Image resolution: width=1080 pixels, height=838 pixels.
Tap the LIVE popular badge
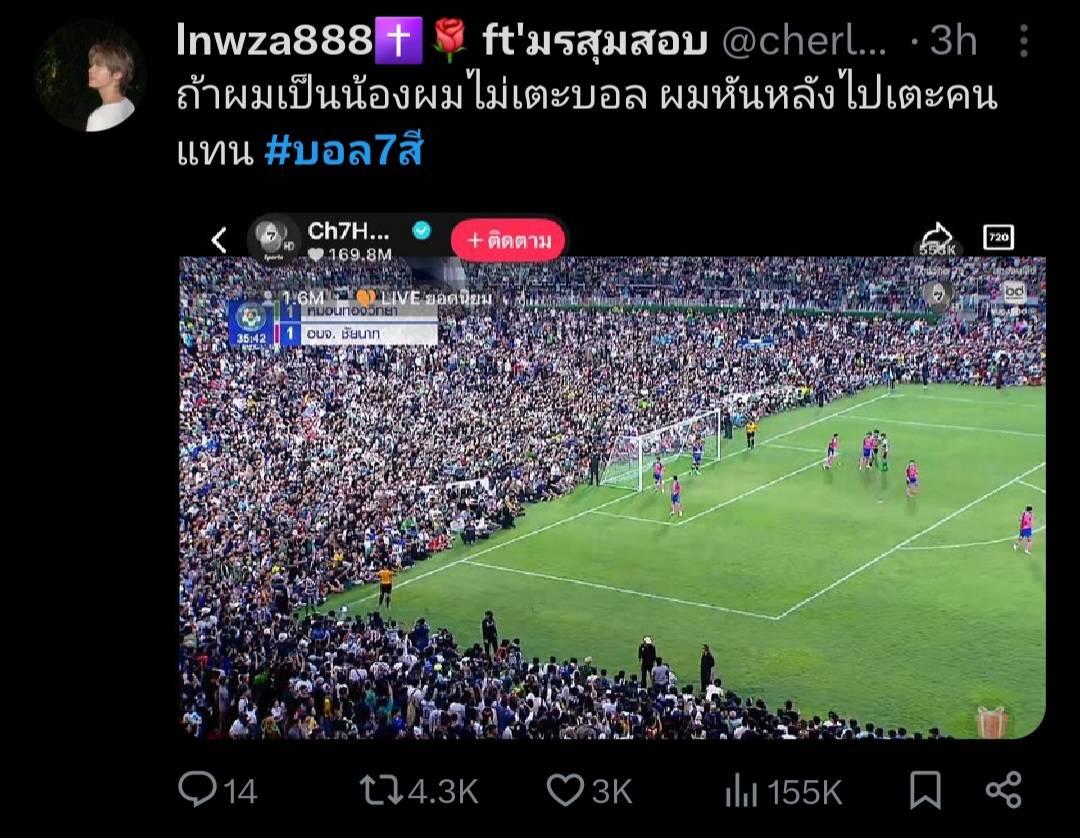424,297
